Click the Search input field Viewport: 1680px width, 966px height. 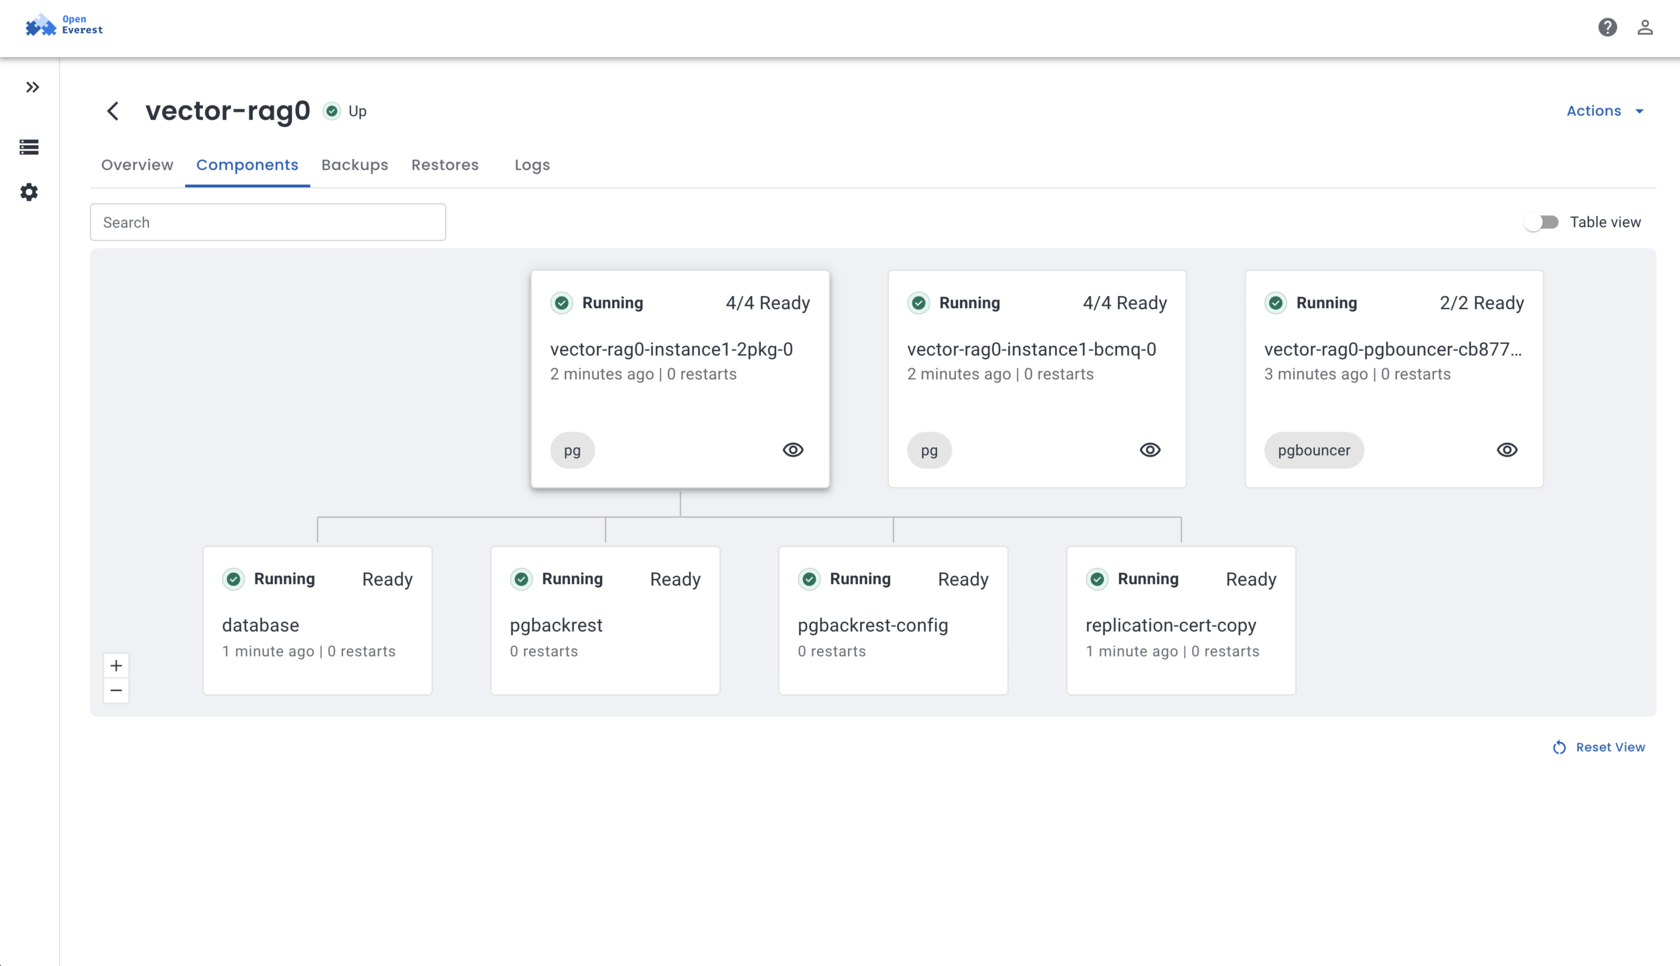[267, 222]
